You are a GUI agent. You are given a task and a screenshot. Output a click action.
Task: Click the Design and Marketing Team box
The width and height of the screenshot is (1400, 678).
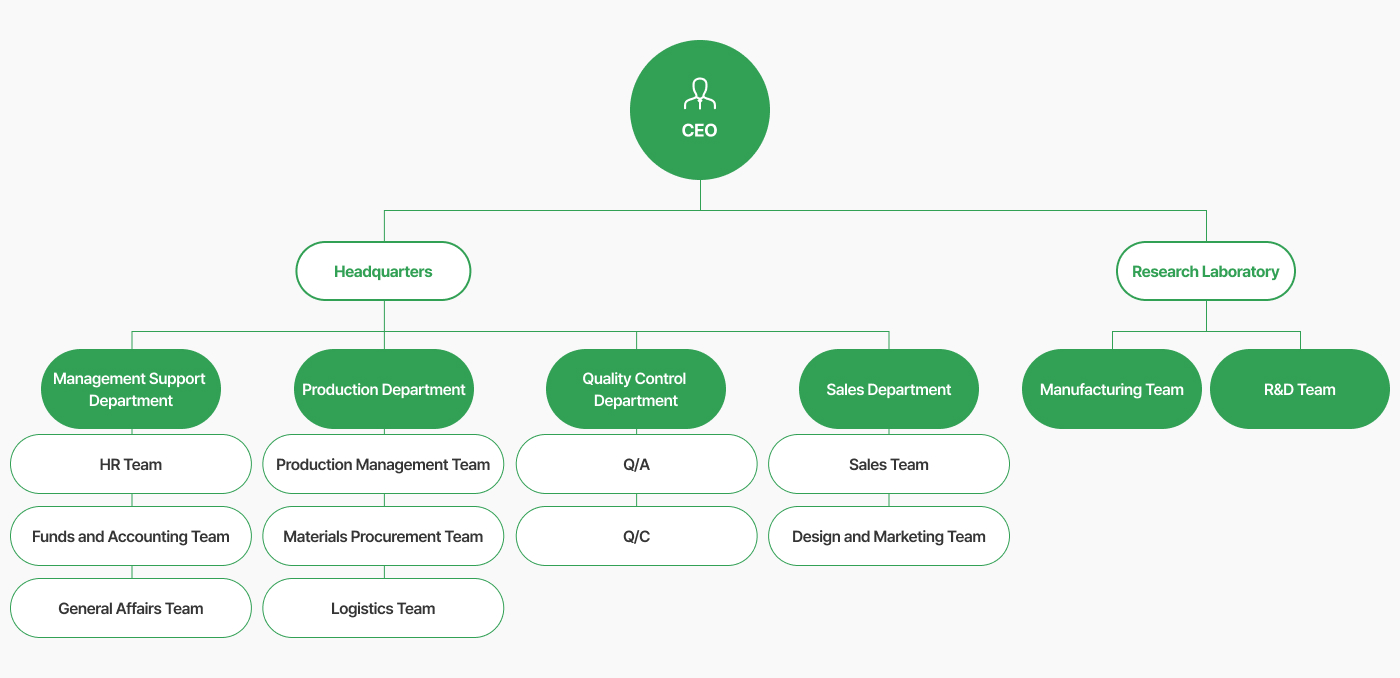(889, 536)
